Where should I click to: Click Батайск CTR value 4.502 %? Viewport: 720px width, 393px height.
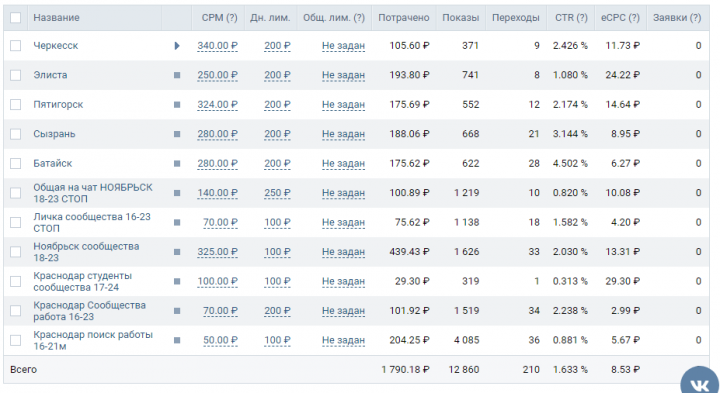570,163
